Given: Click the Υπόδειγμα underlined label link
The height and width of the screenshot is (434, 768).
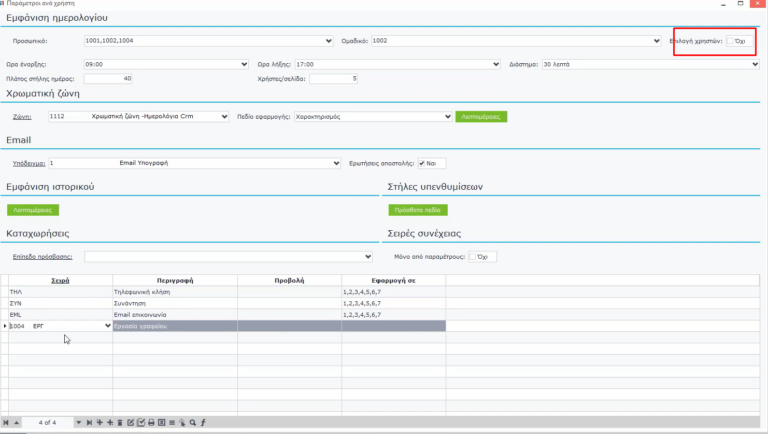Looking at the screenshot, I should (x=29, y=163).
